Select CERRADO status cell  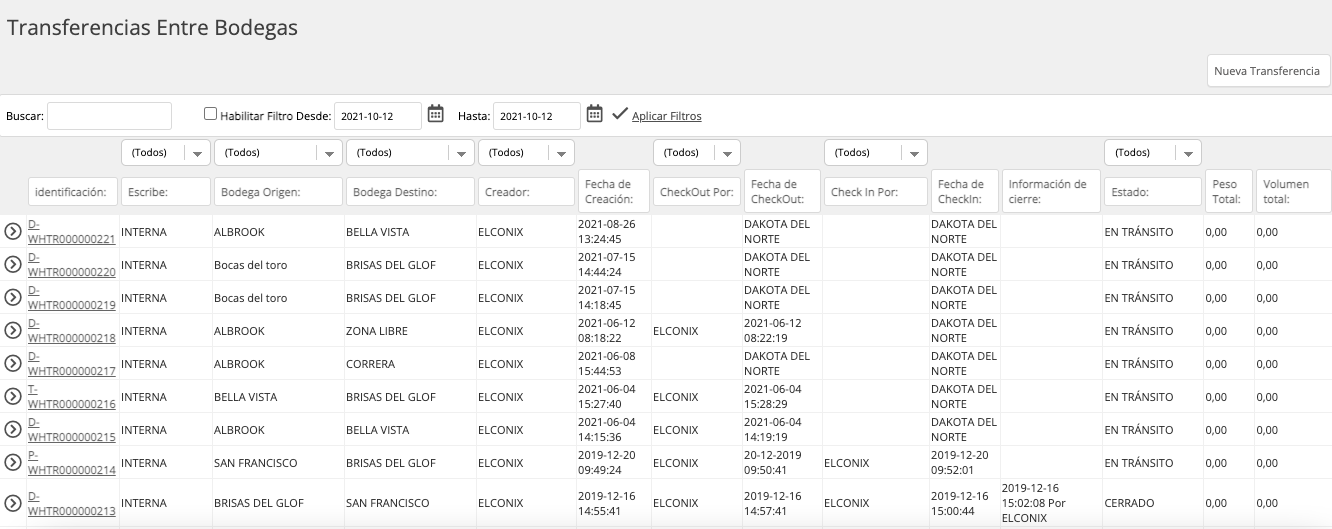[1130, 503]
